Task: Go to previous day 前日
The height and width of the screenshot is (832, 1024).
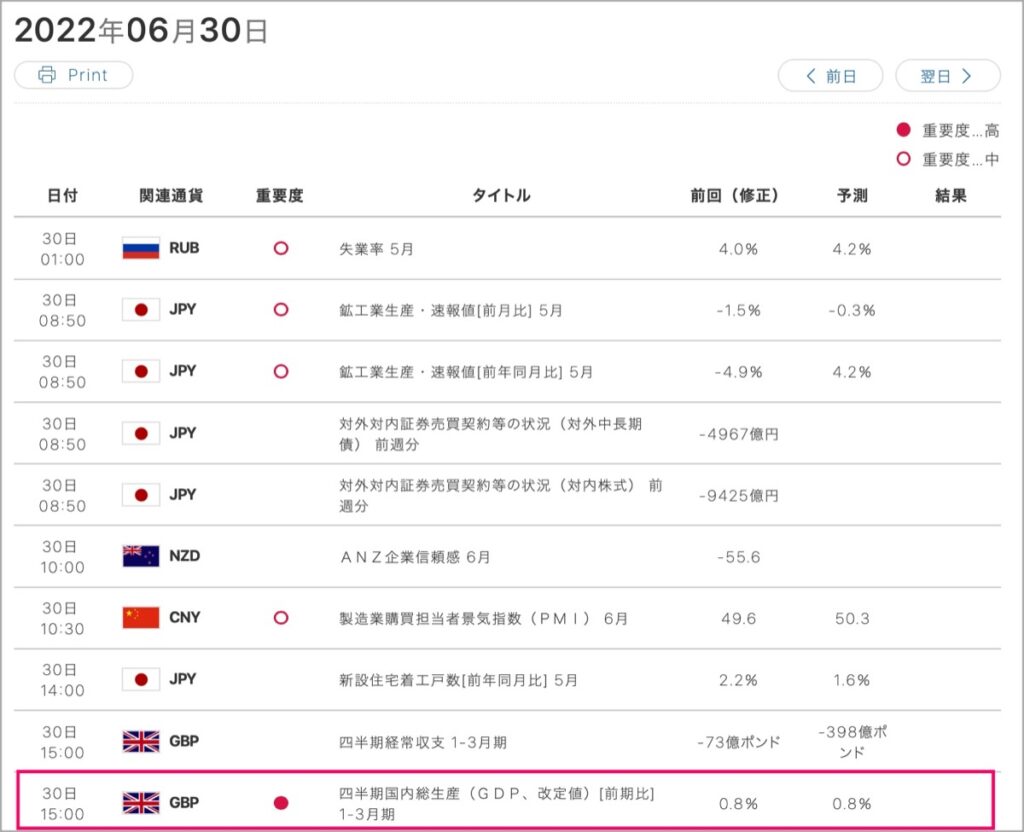Action: (830, 76)
